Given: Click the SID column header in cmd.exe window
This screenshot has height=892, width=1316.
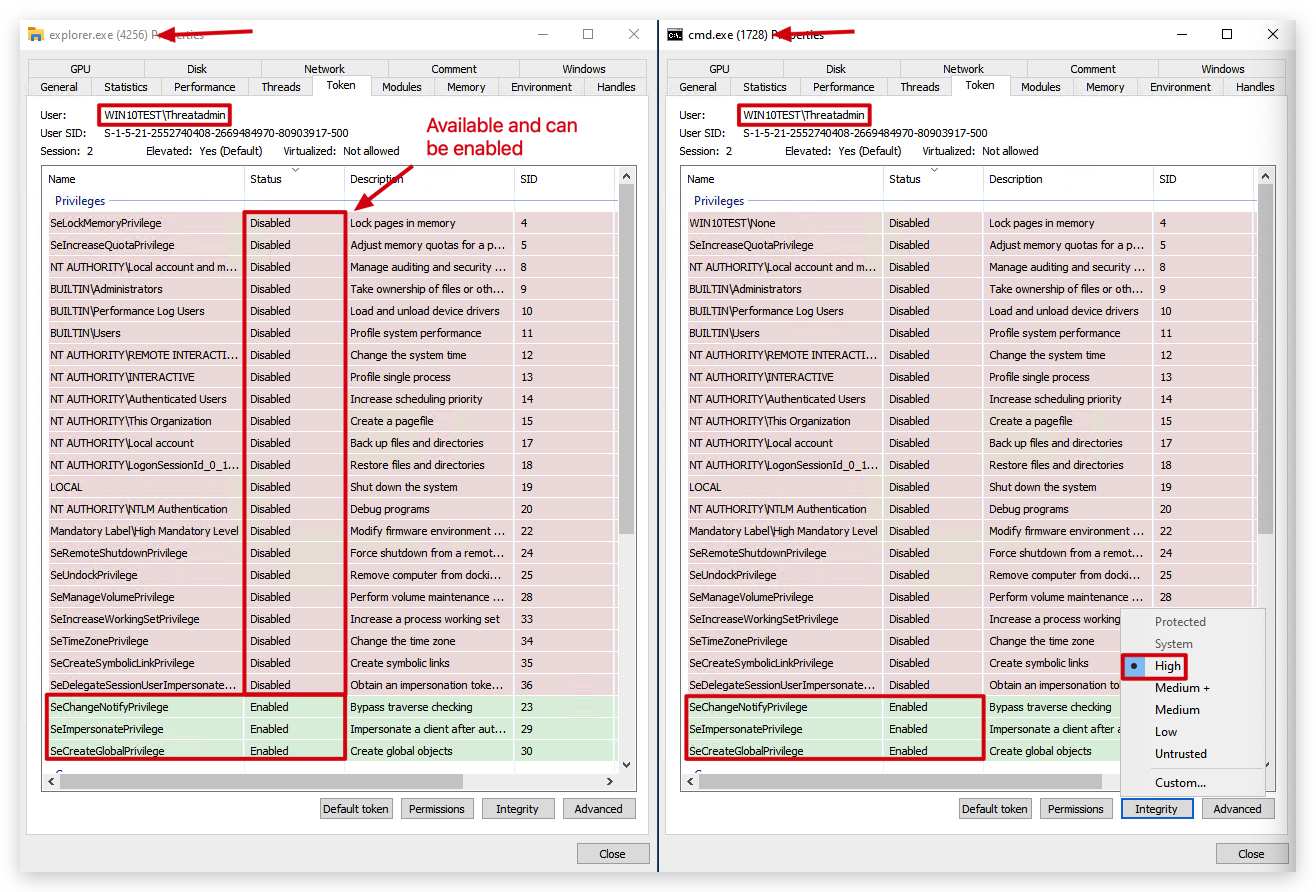Looking at the screenshot, I should click(x=1204, y=179).
